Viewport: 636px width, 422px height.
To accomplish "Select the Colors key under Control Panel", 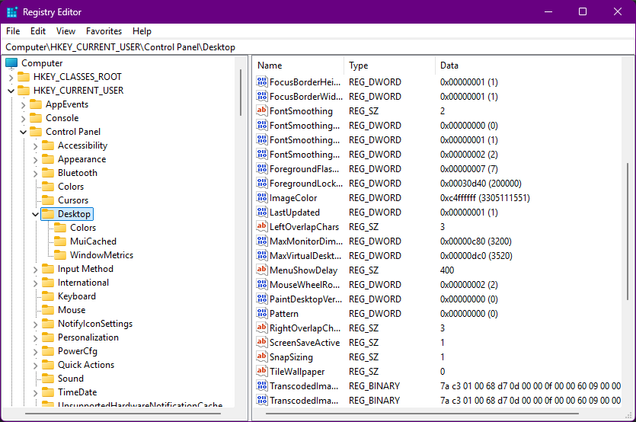I will click(71, 187).
